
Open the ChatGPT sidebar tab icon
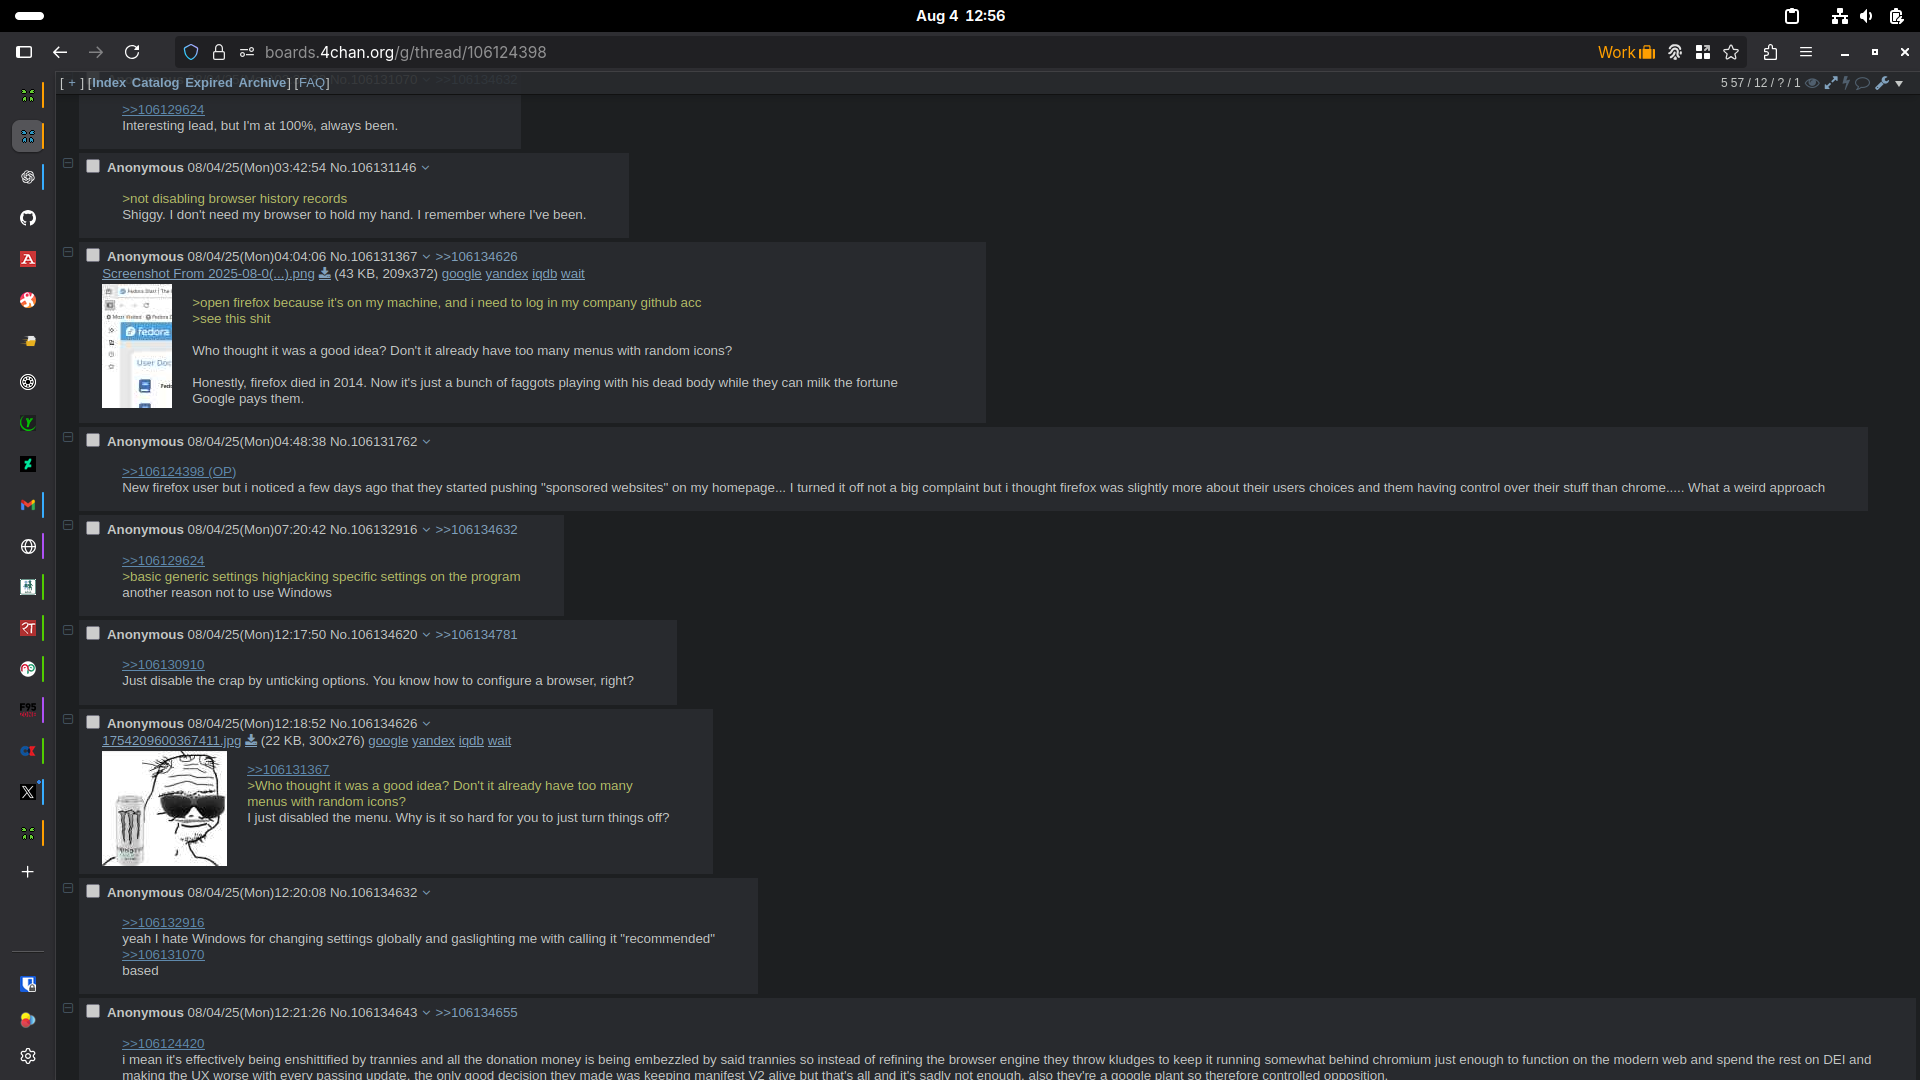click(28, 177)
